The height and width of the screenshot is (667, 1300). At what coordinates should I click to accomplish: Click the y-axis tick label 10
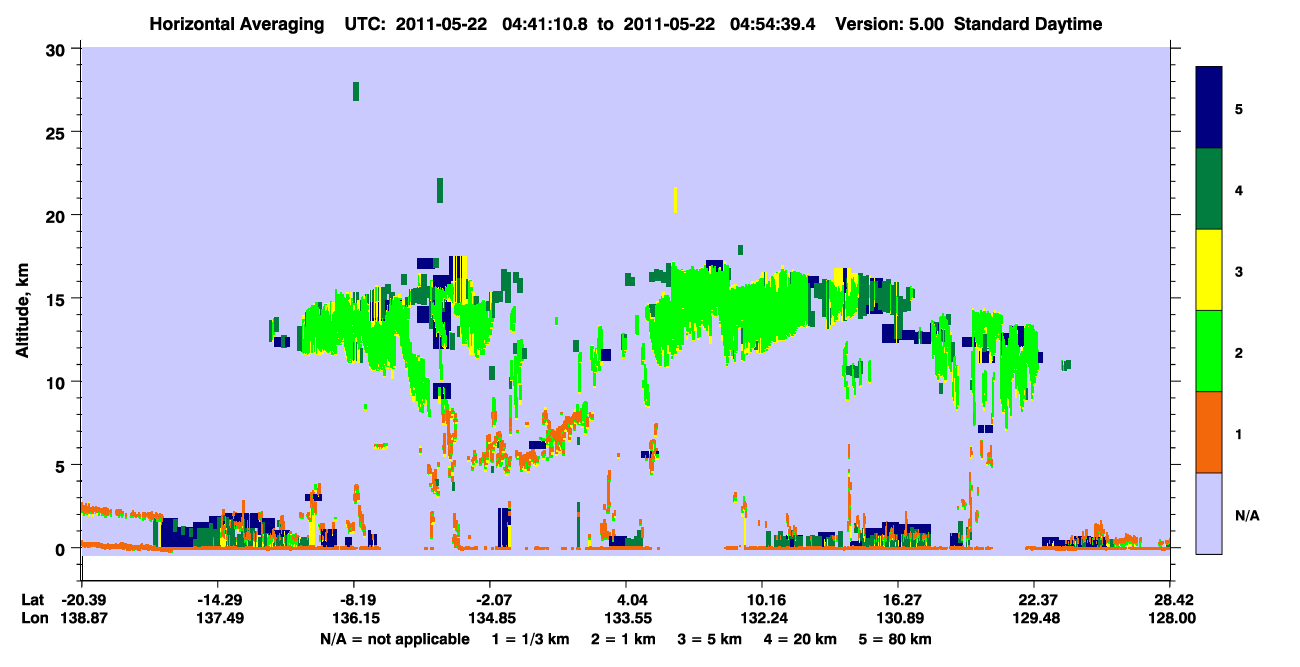[x=58, y=382]
